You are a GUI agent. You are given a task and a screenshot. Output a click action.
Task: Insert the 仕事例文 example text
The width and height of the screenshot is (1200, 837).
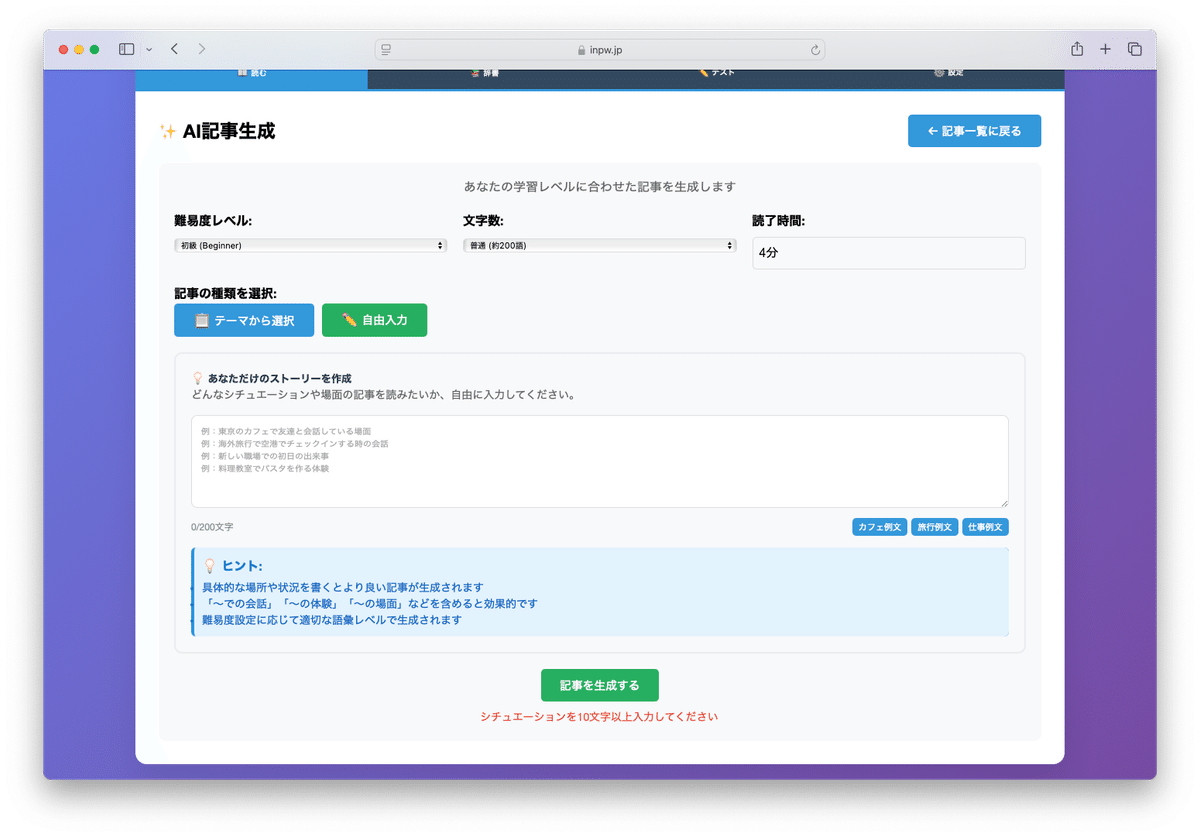[984, 526]
